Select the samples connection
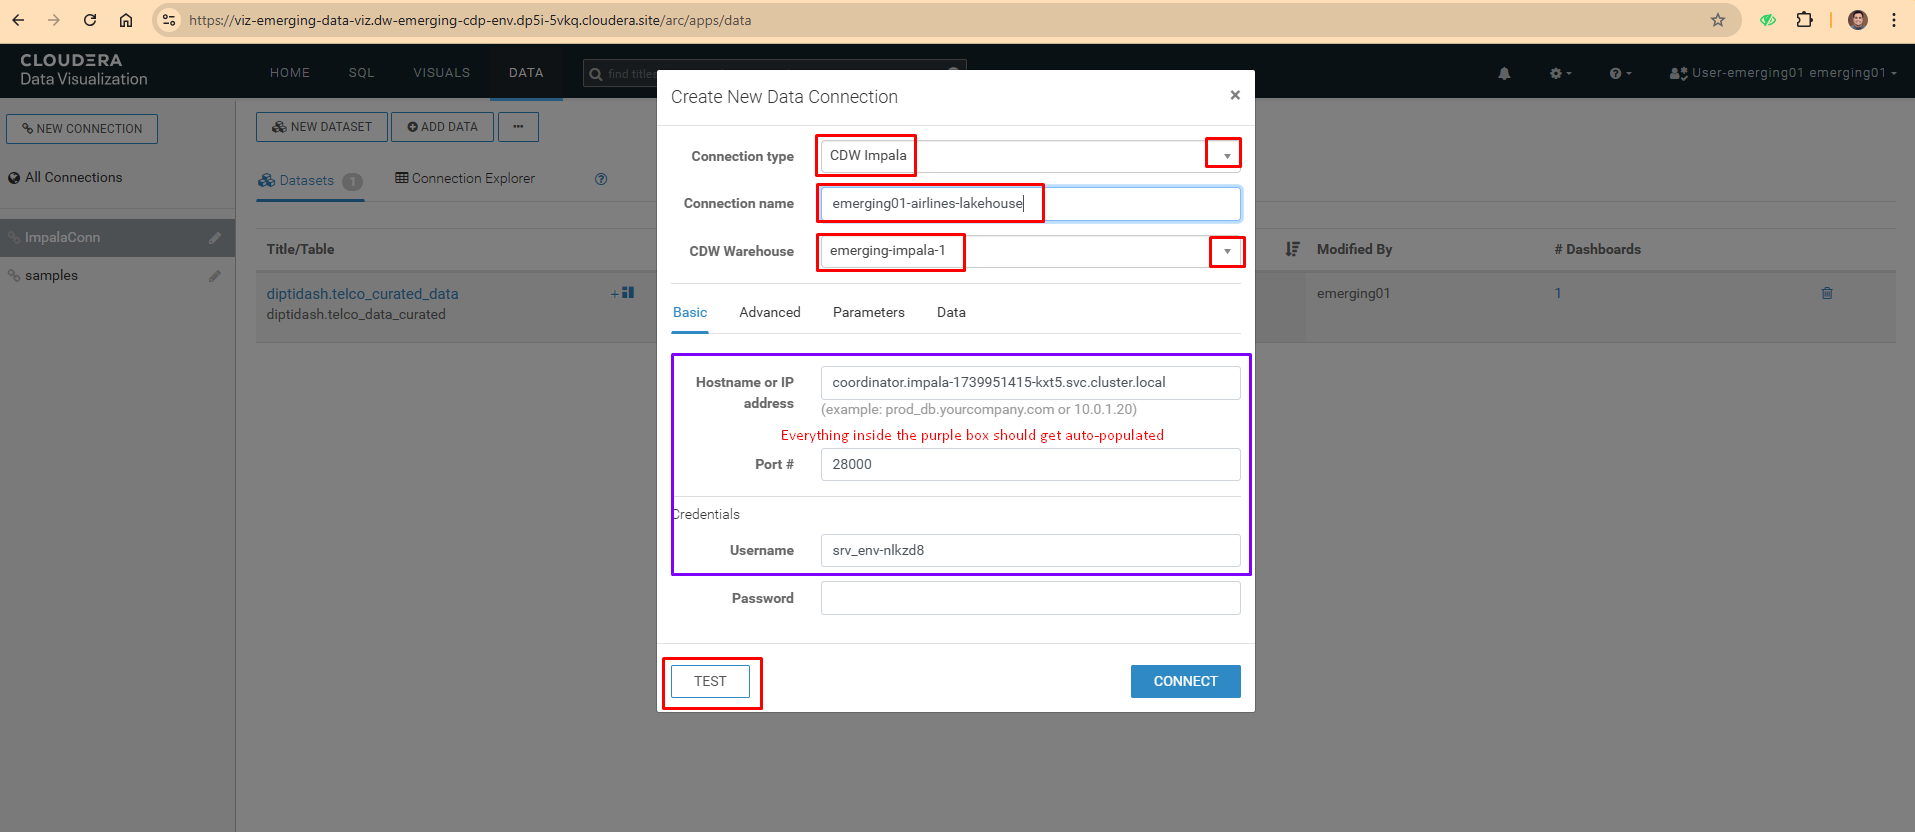The width and height of the screenshot is (1915, 832). [x=51, y=276]
